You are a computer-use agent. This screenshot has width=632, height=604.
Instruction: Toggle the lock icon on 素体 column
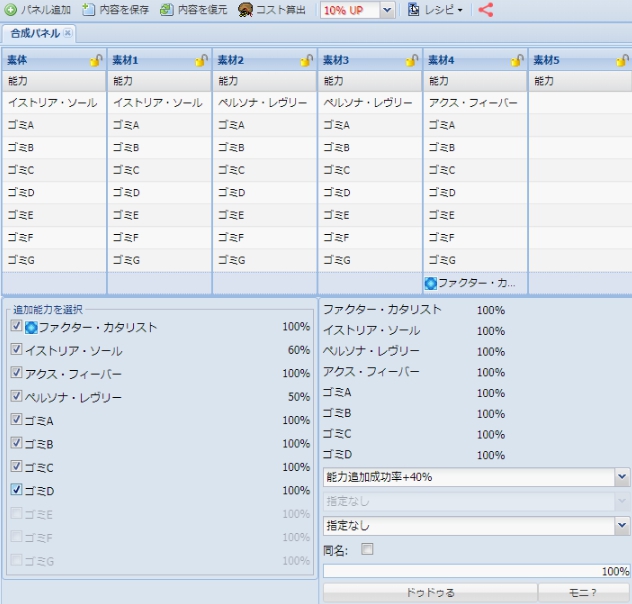pos(96,61)
